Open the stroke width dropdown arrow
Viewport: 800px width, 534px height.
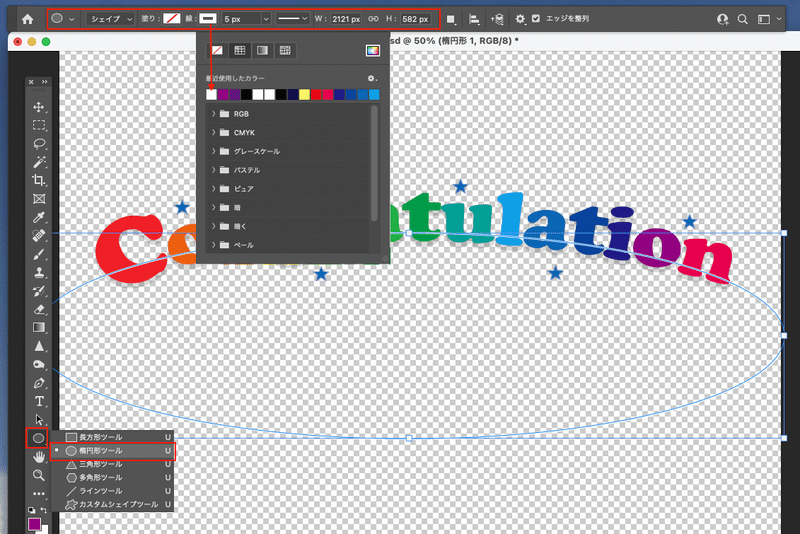pos(266,19)
